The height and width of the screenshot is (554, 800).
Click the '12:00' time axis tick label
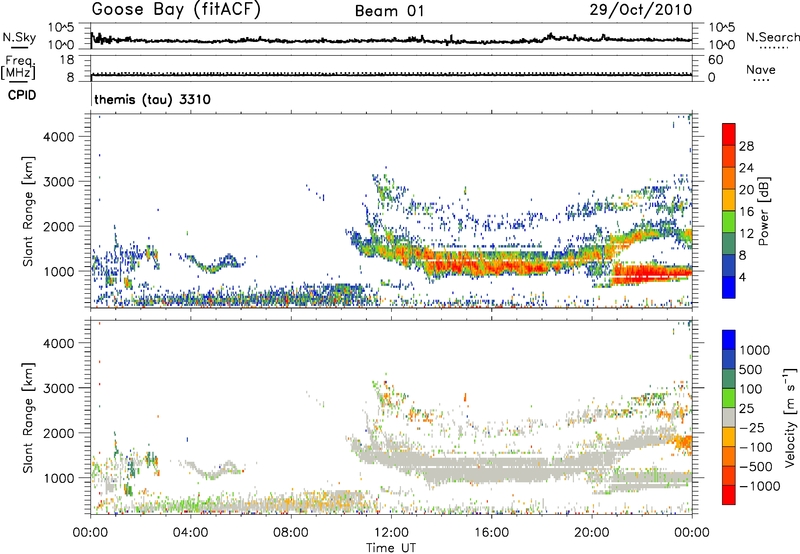coord(391,533)
